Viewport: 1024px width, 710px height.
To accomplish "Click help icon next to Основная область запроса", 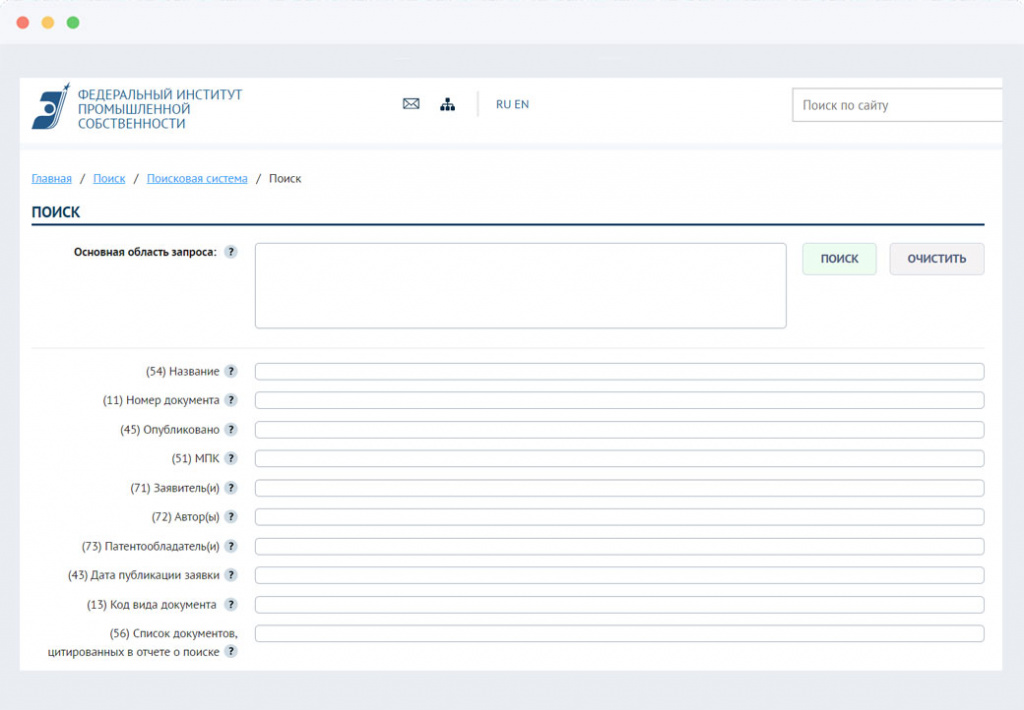I will pos(231,252).
